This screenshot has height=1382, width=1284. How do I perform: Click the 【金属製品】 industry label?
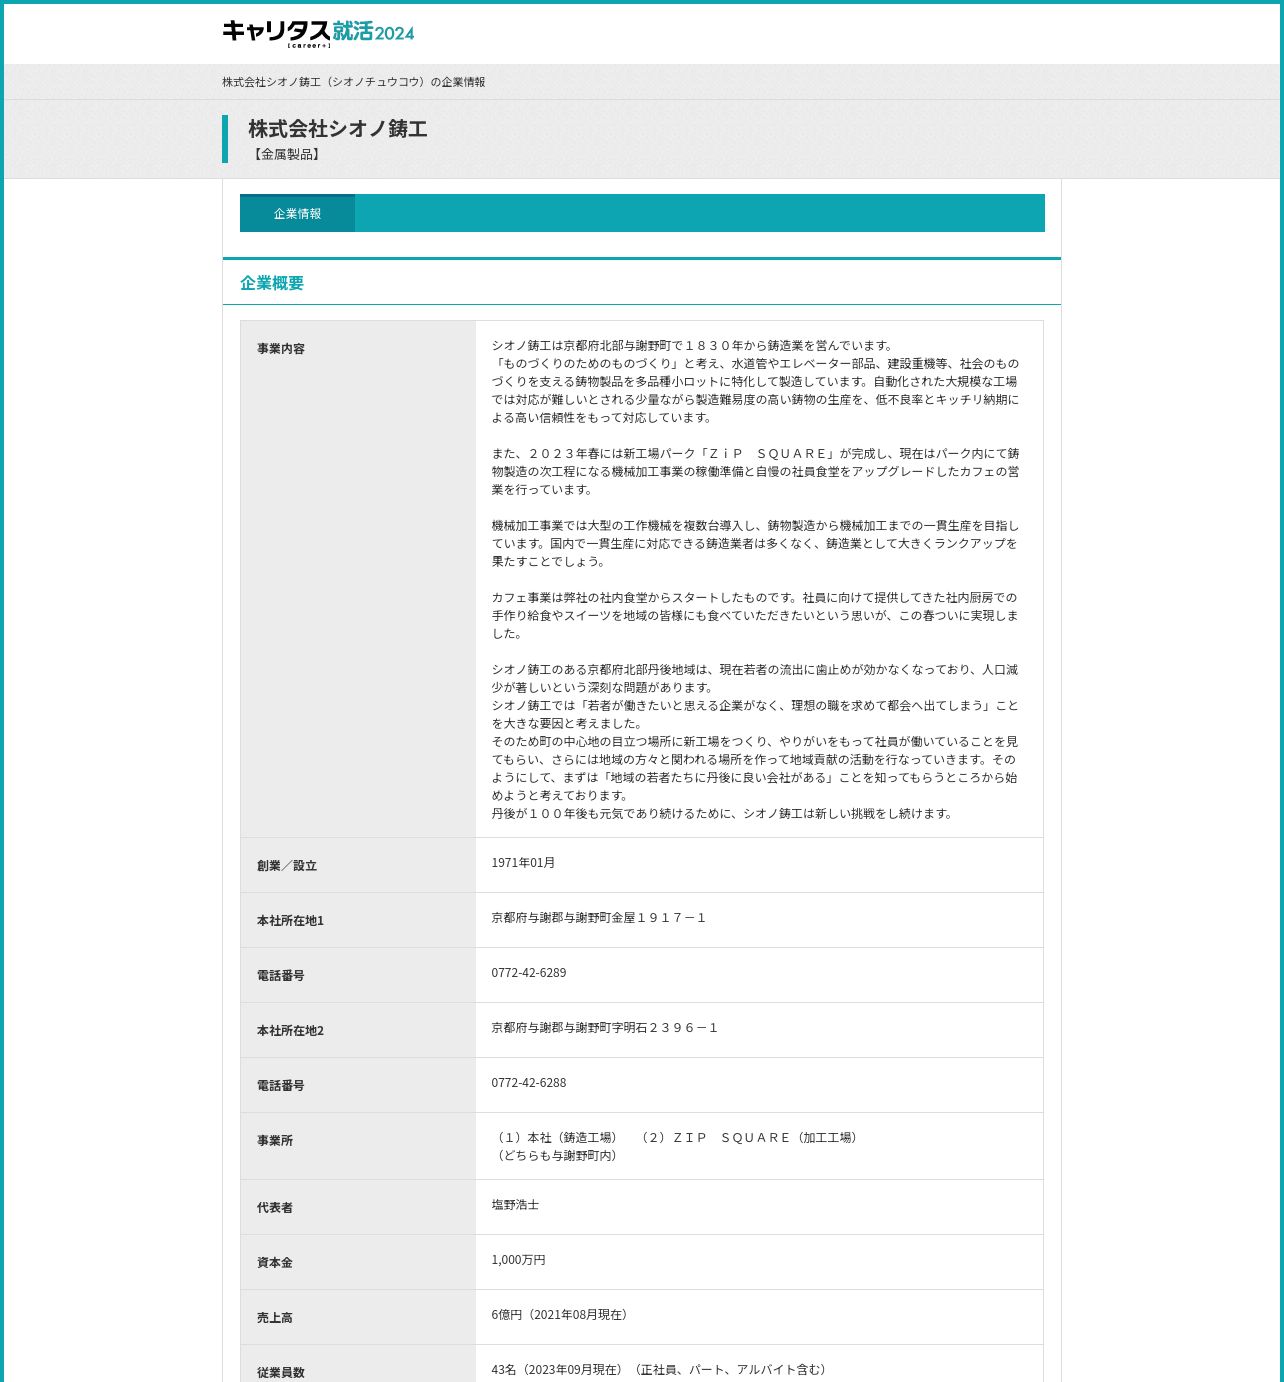pyautogui.click(x=286, y=154)
